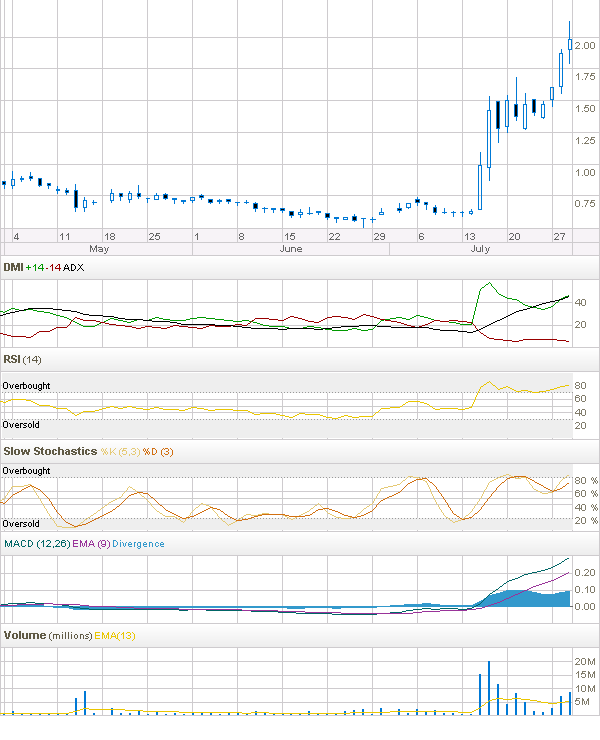Click the Volume (millions) panel title
The image size is (600, 740).
(x=48, y=635)
